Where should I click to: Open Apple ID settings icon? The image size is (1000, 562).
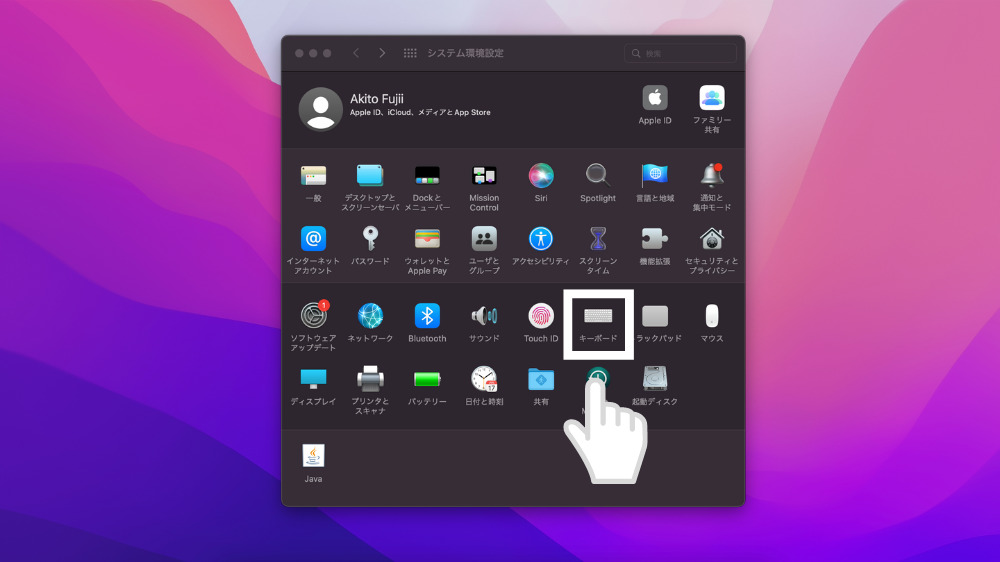click(x=655, y=98)
